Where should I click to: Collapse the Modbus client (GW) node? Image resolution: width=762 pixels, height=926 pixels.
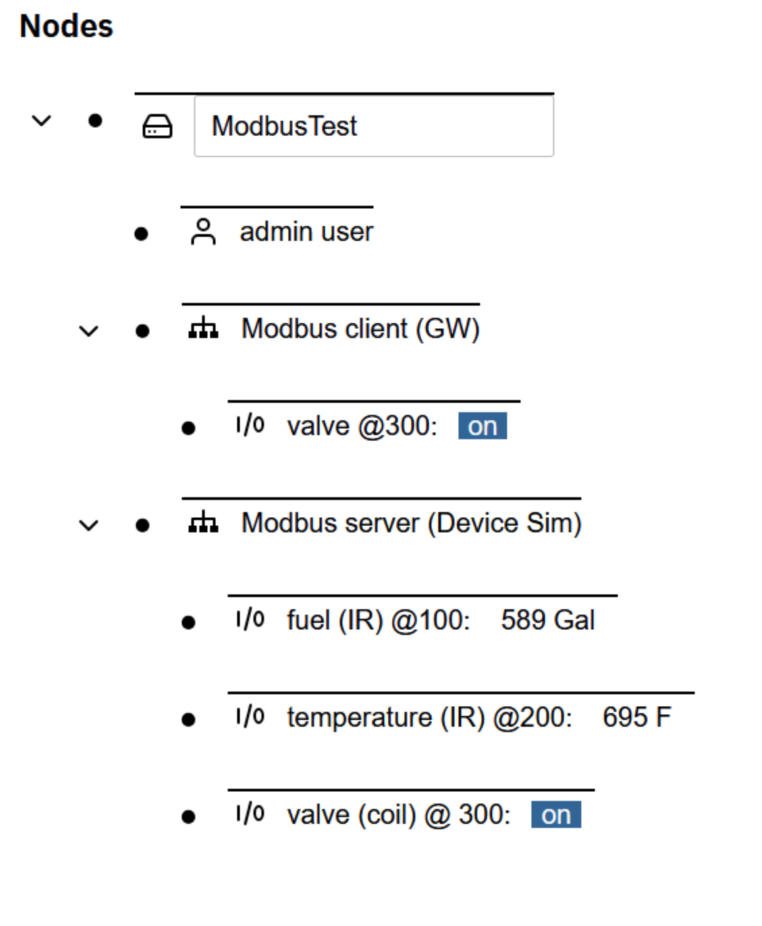[x=89, y=330]
